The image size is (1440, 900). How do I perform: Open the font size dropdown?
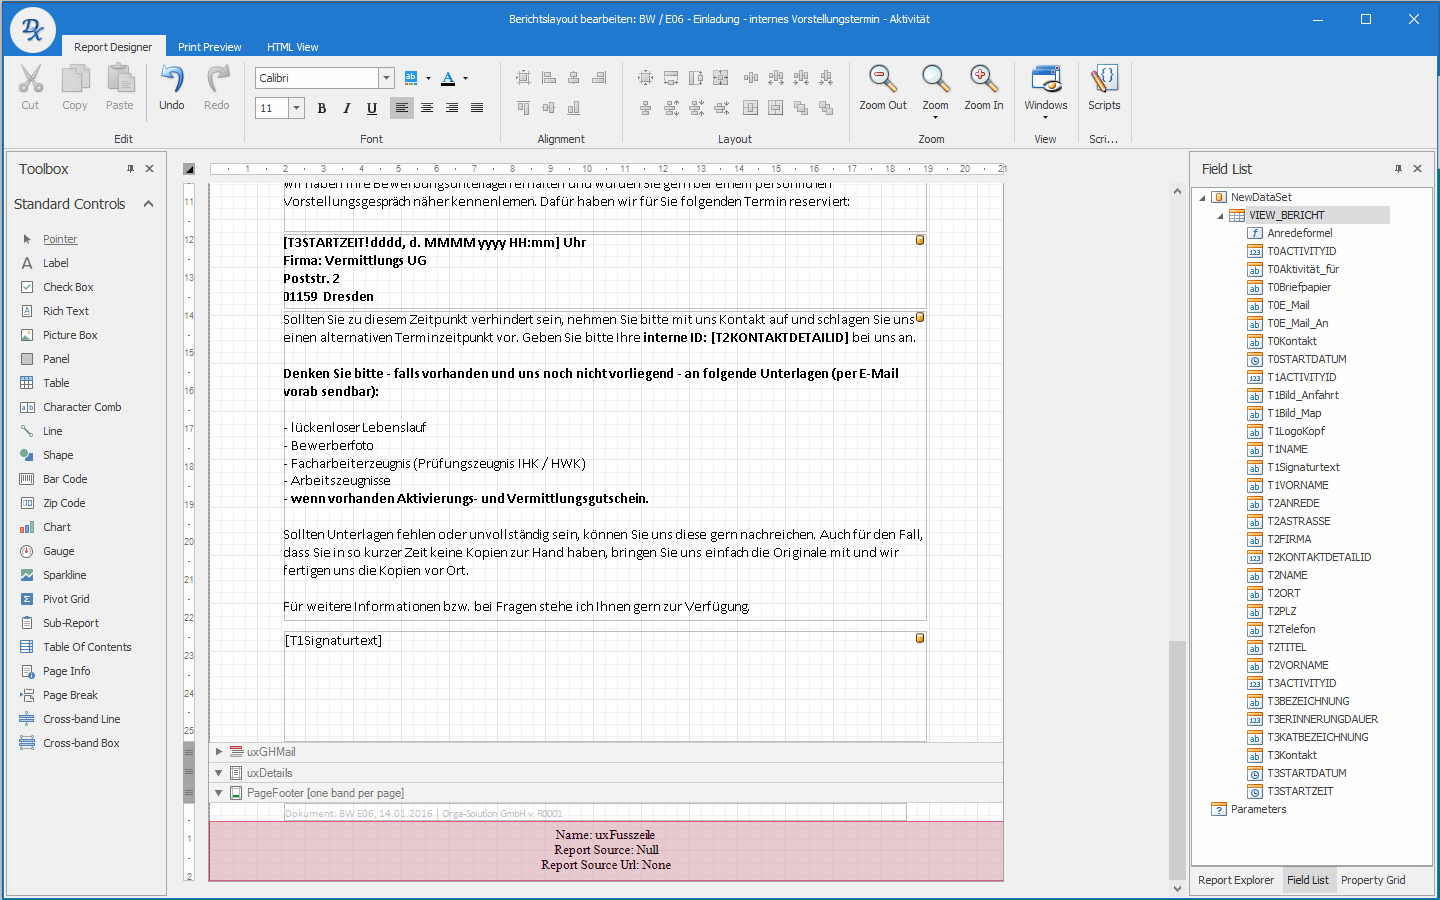pyautogui.click(x=296, y=108)
